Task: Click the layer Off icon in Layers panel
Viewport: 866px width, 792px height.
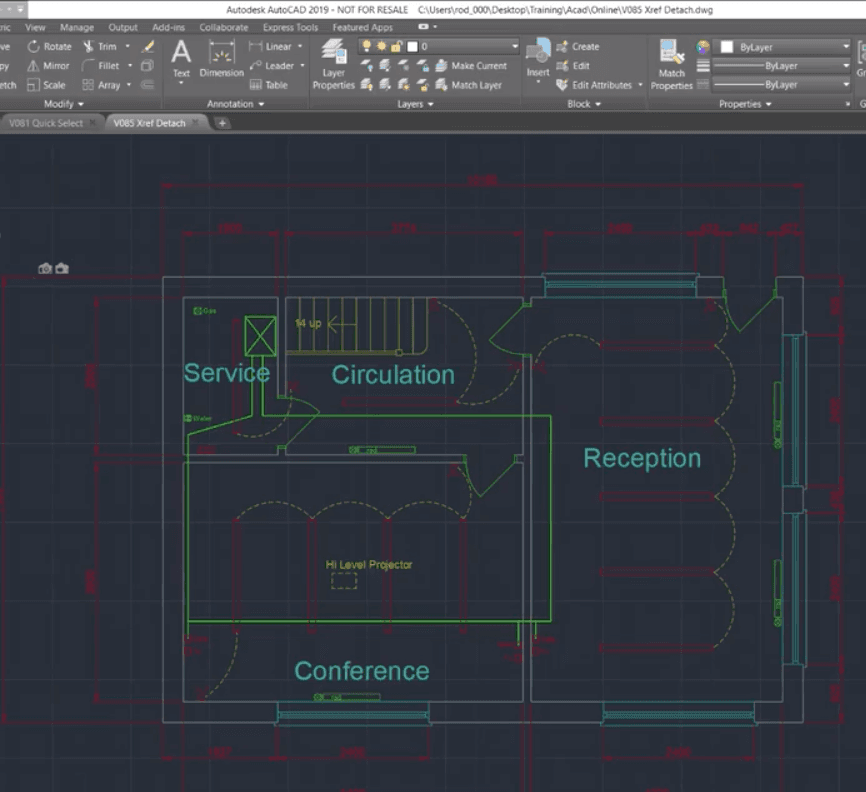Action: (367, 66)
